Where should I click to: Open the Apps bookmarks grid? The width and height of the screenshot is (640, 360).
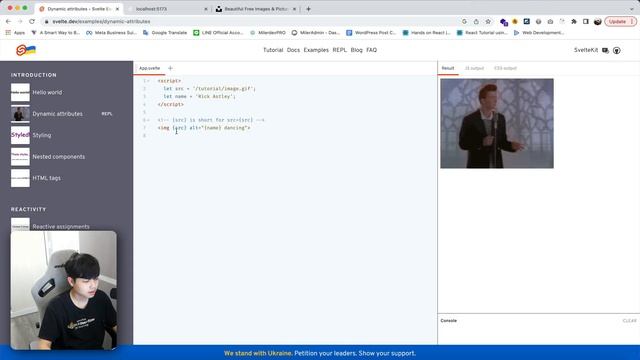(15, 33)
